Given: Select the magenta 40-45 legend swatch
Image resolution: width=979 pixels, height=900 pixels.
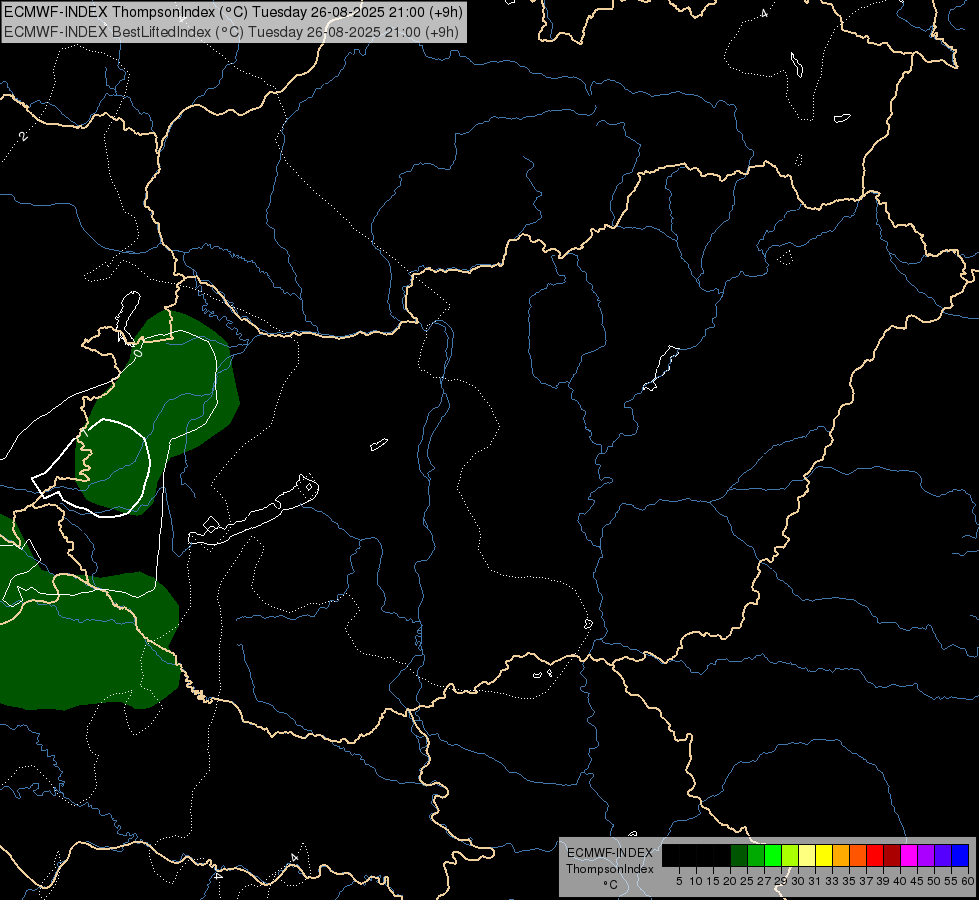Looking at the screenshot, I should click(x=909, y=855).
